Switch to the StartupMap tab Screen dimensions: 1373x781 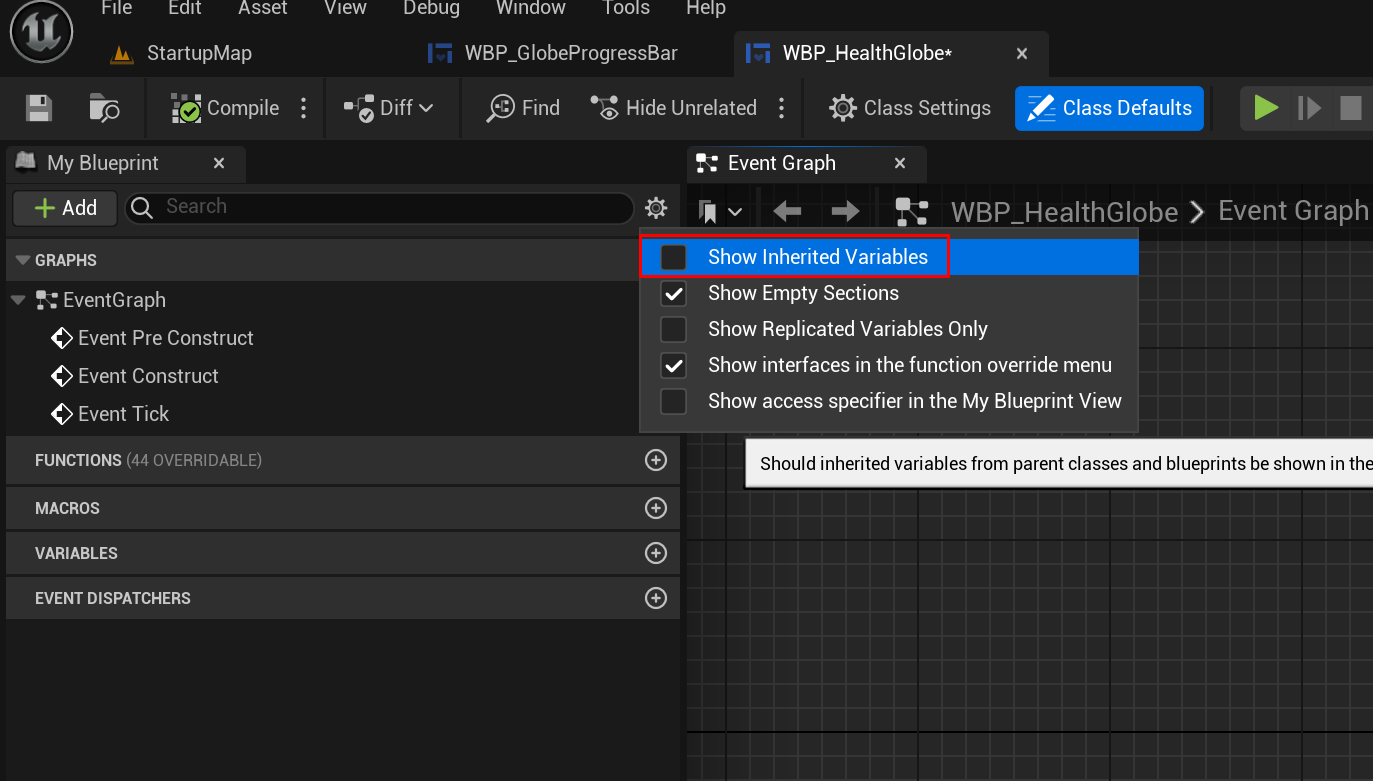point(182,53)
